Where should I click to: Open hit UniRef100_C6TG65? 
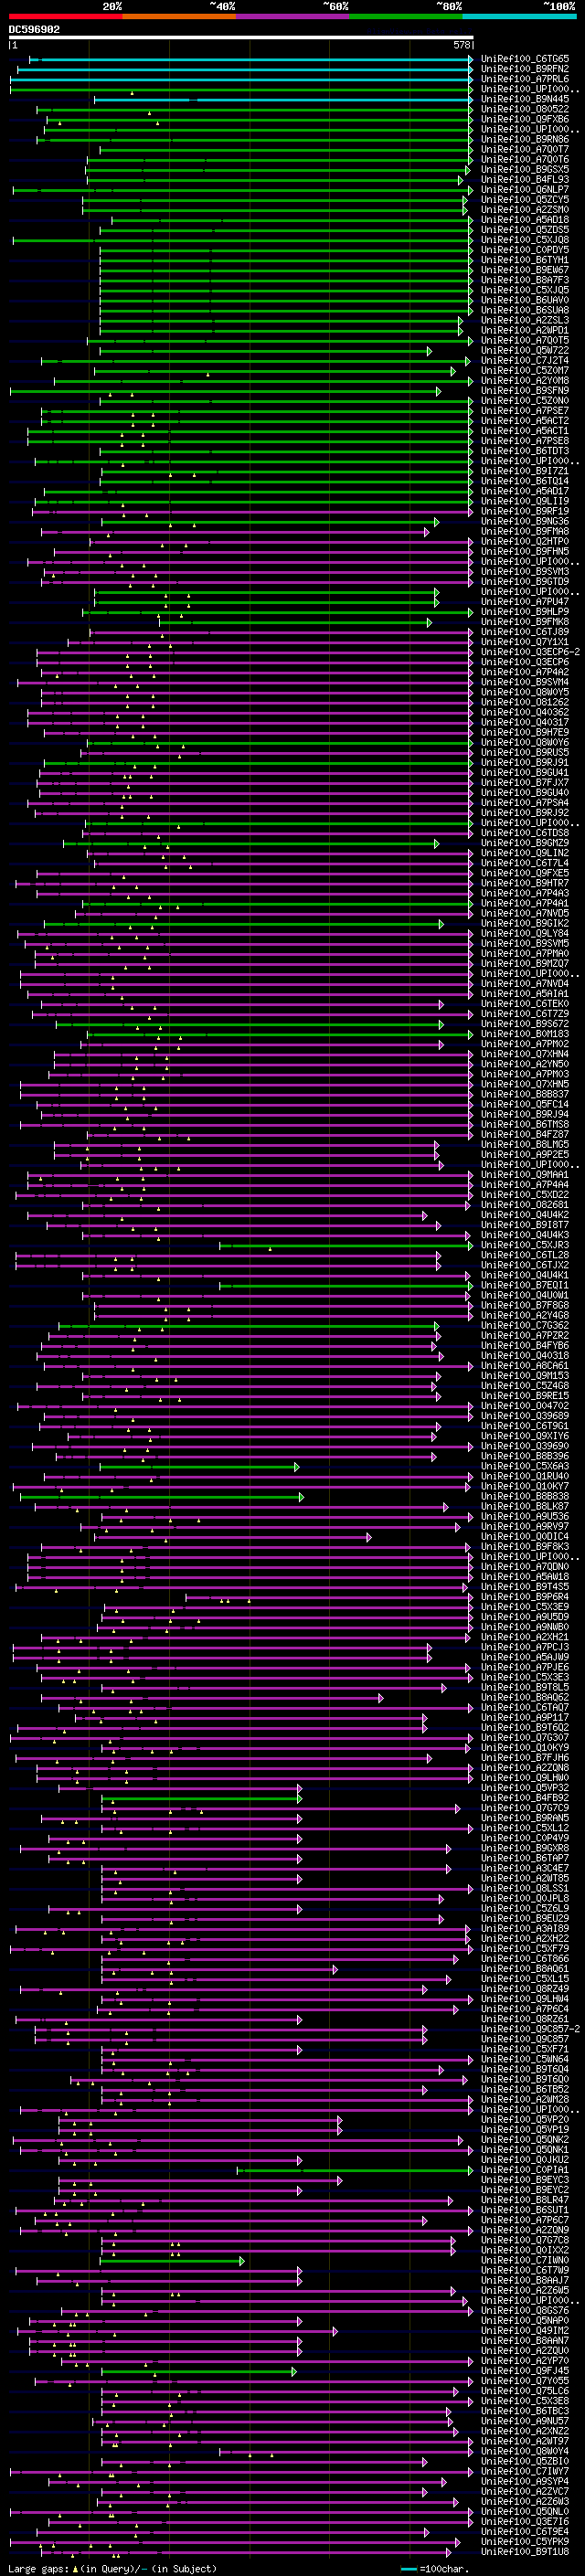pos(525,59)
